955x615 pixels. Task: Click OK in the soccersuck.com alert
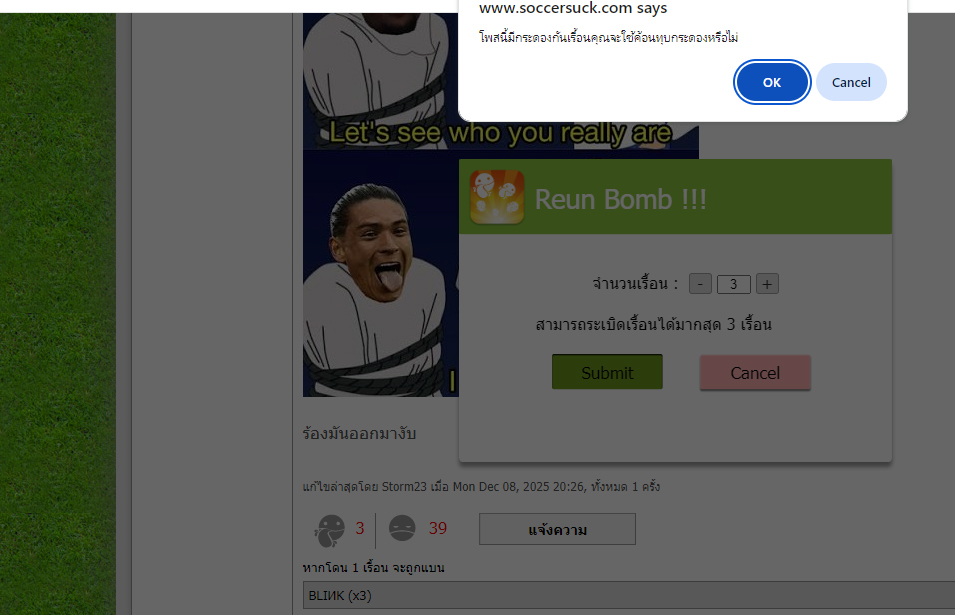coord(771,82)
